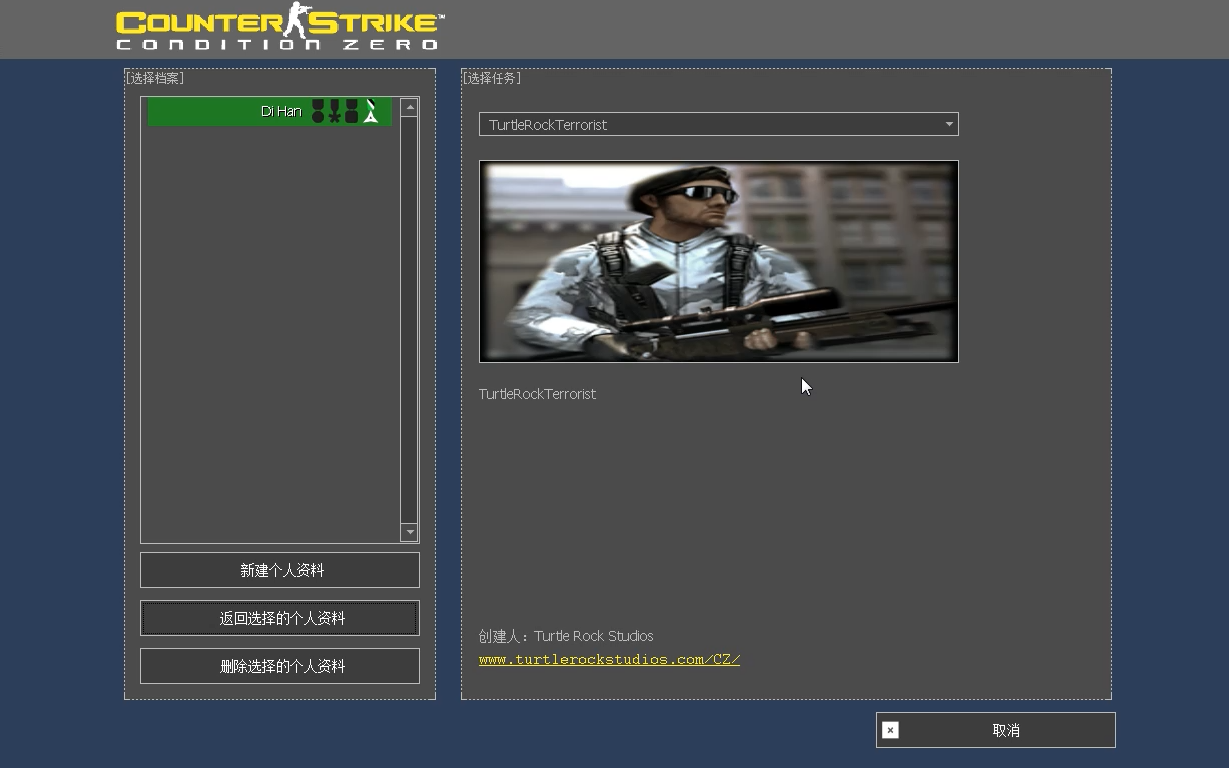Viewport: 1229px width, 768px height.
Task: Click the scrollbar up arrow icon
Action: pos(409,106)
